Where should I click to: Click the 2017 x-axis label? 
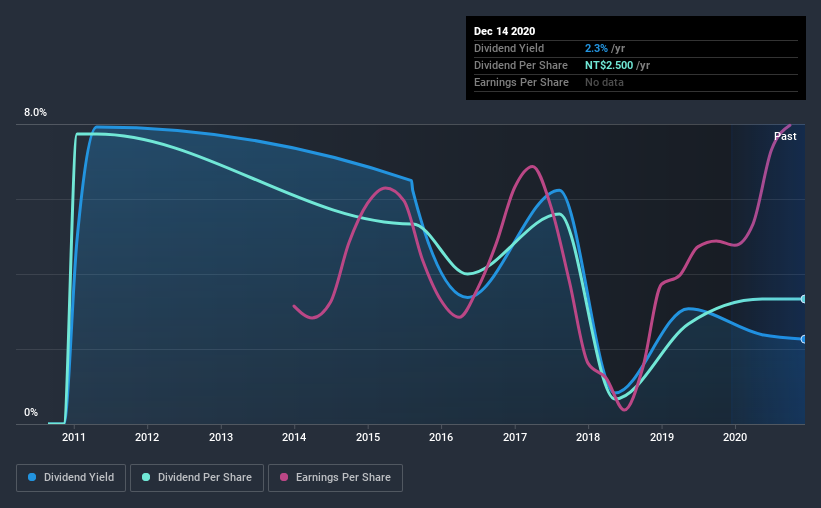(515, 437)
